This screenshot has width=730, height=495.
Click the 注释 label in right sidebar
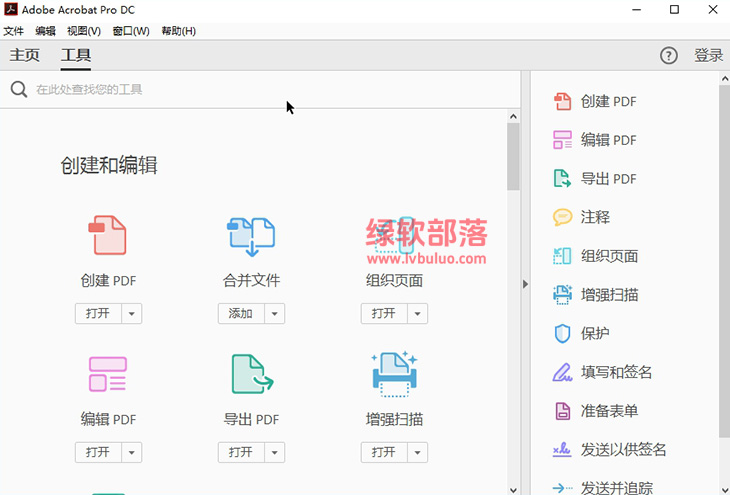(595, 217)
